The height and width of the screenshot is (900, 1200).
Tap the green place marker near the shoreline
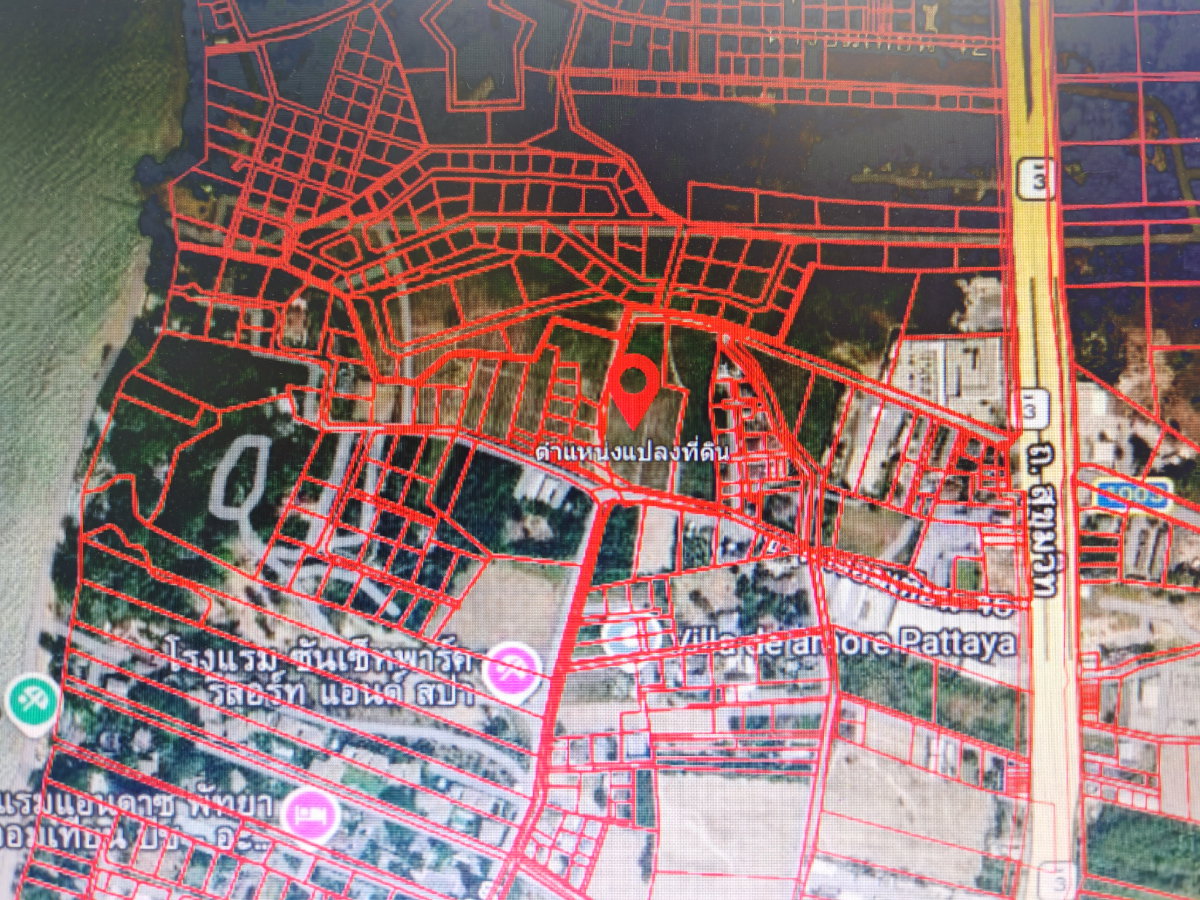tap(35, 704)
